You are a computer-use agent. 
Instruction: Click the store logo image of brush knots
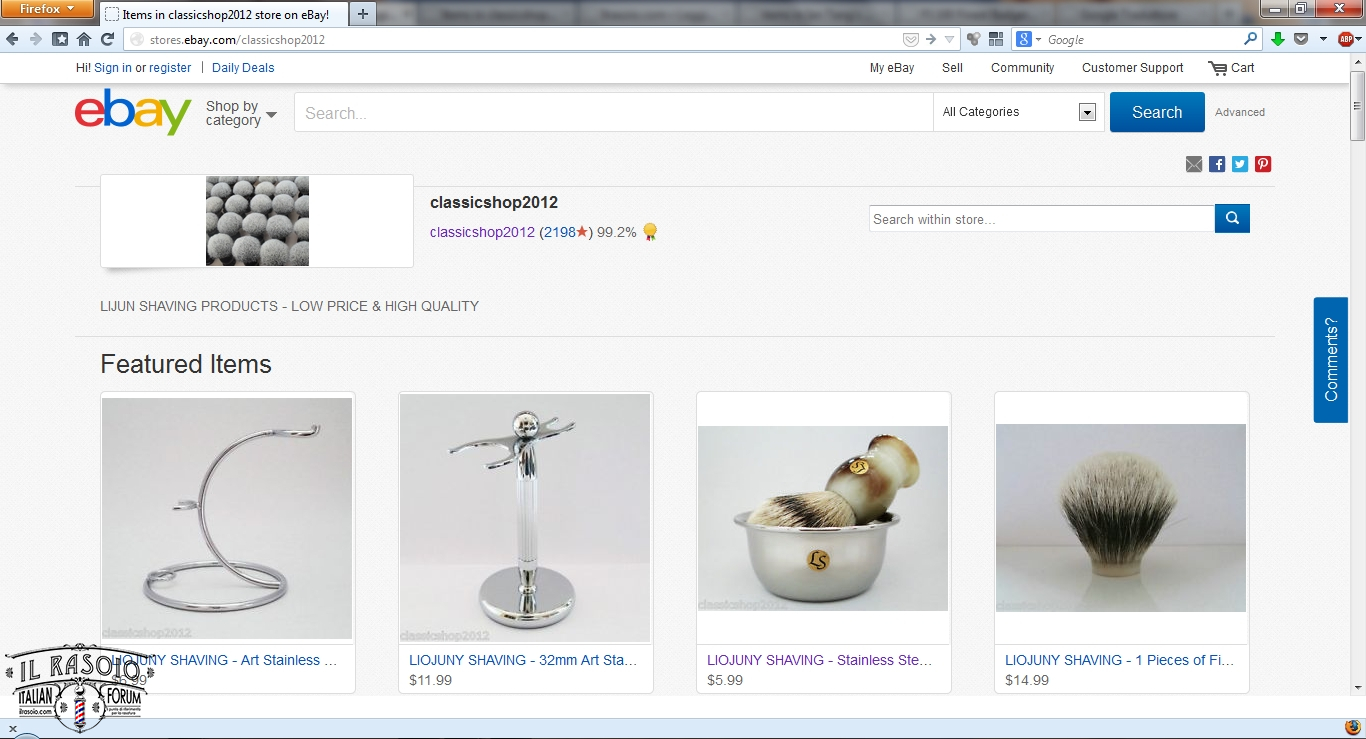257,221
